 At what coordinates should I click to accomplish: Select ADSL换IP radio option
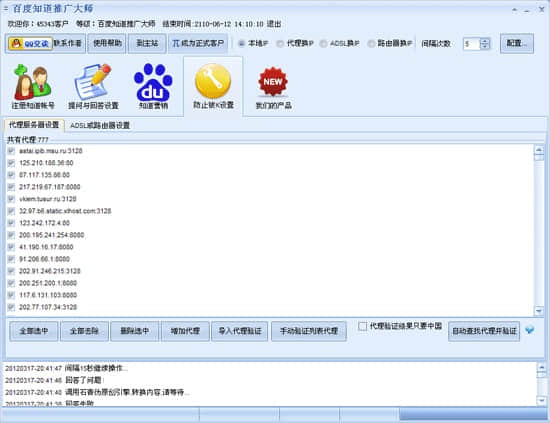[339, 43]
